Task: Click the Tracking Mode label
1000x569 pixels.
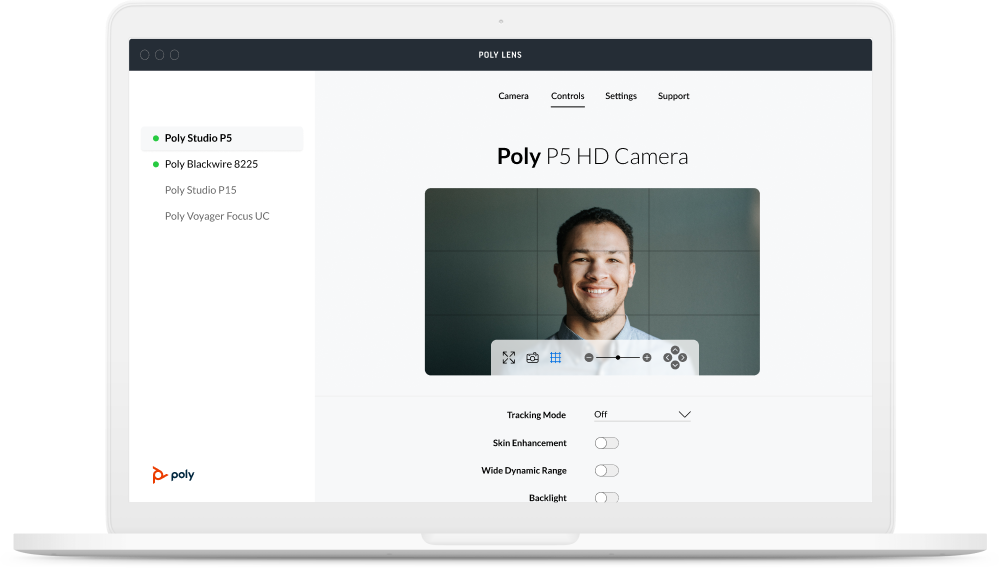Action: [x=536, y=415]
